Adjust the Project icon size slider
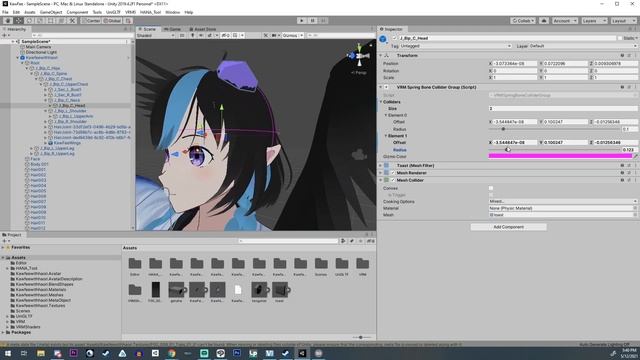 pos(361,338)
